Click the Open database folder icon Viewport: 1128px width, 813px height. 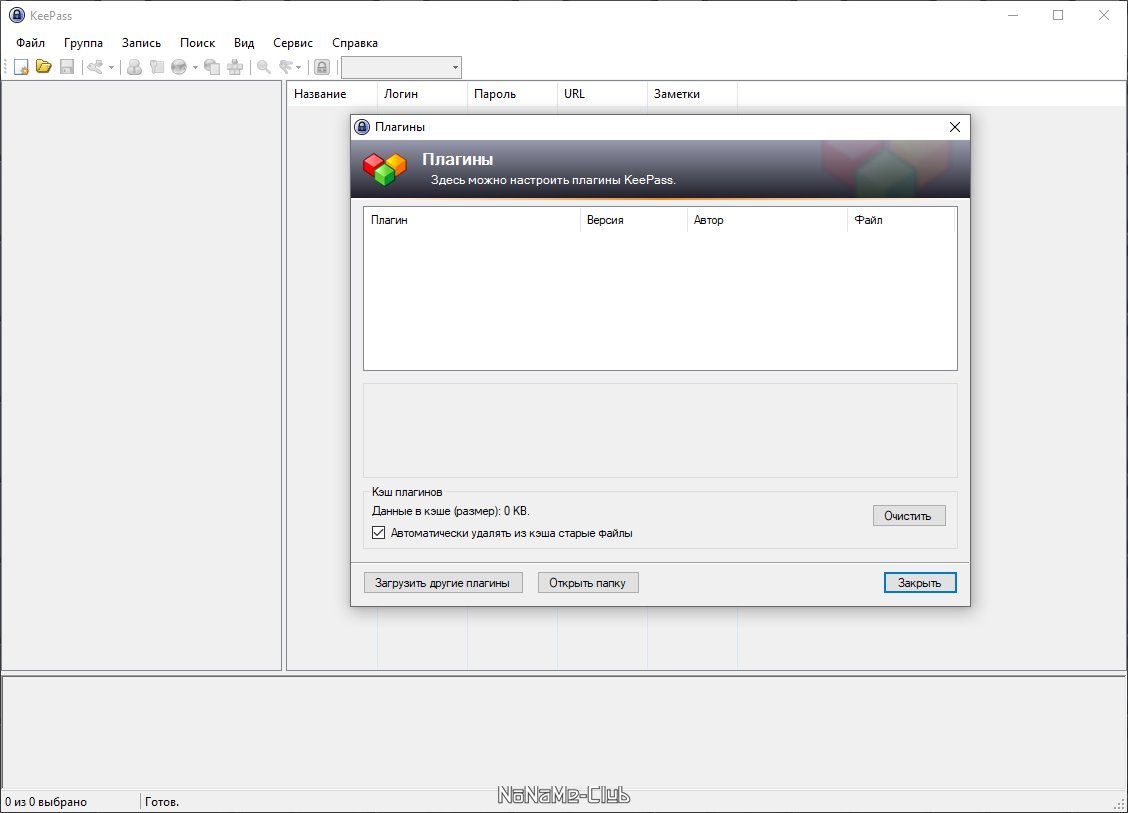[x=44, y=67]
